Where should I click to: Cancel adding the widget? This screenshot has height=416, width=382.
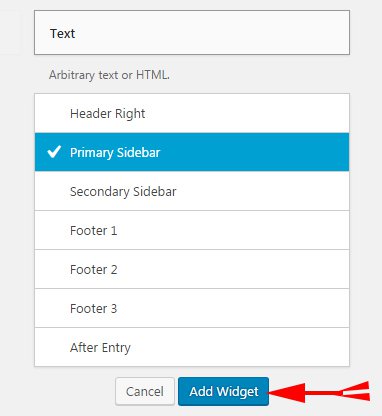point(145,391)
